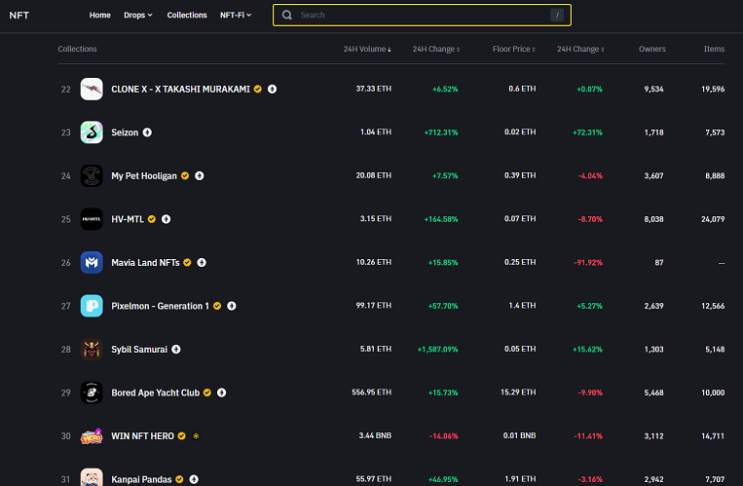The width and height of the screenshot is (743, 486).
Task: Open the Collections nav item
Action: (x=187, y=15)
